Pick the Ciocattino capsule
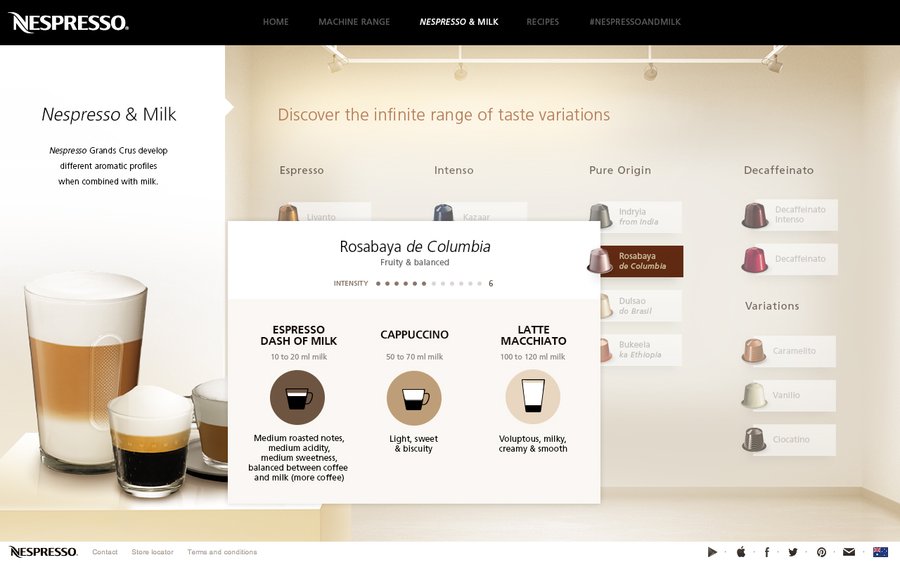 click(789, 440)
